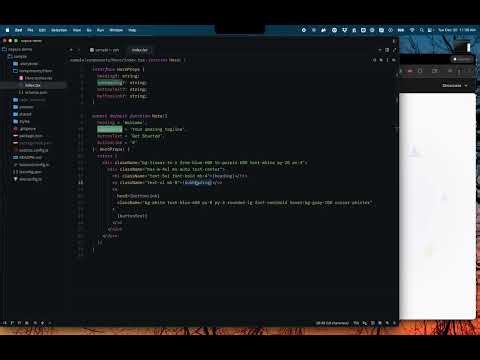Screen dimensions: 480x360
Task: Expand the node_modules folder
Action: [29, 100]
